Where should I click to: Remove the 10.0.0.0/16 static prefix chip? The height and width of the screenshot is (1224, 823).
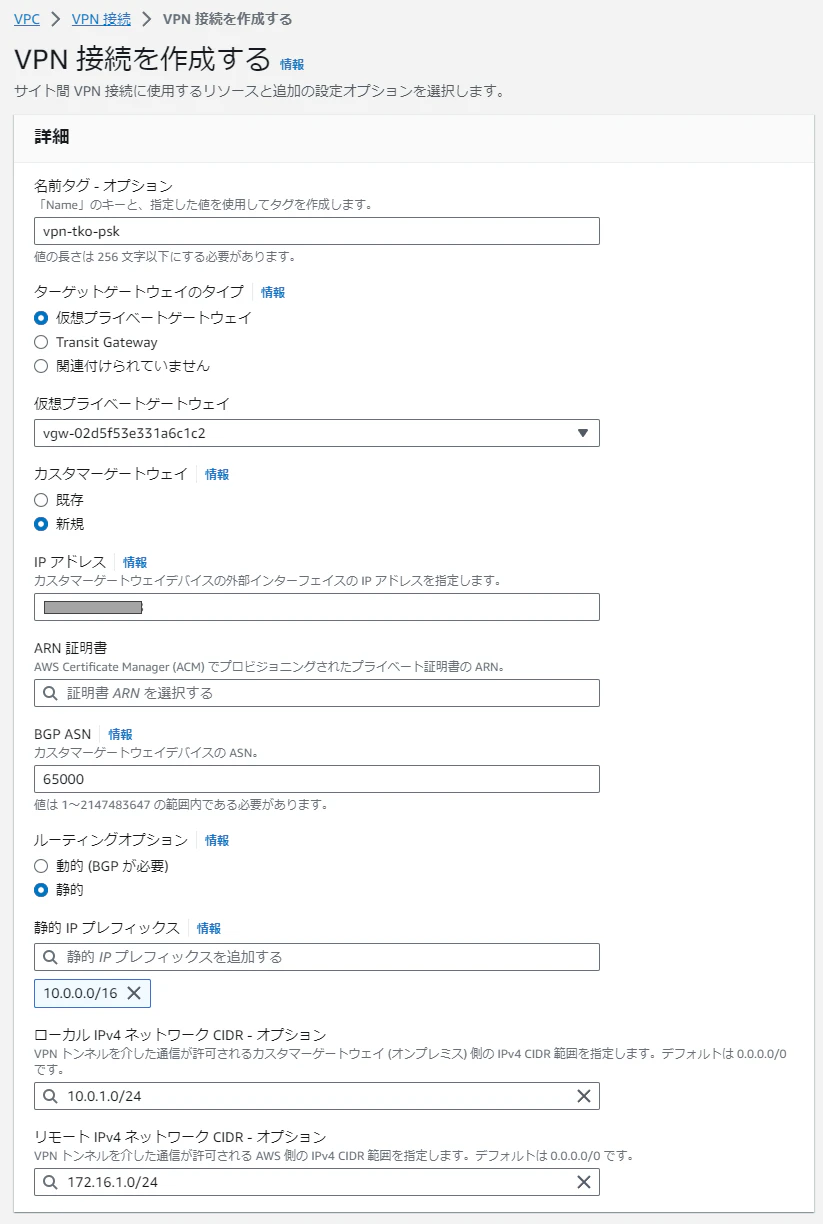134,993
